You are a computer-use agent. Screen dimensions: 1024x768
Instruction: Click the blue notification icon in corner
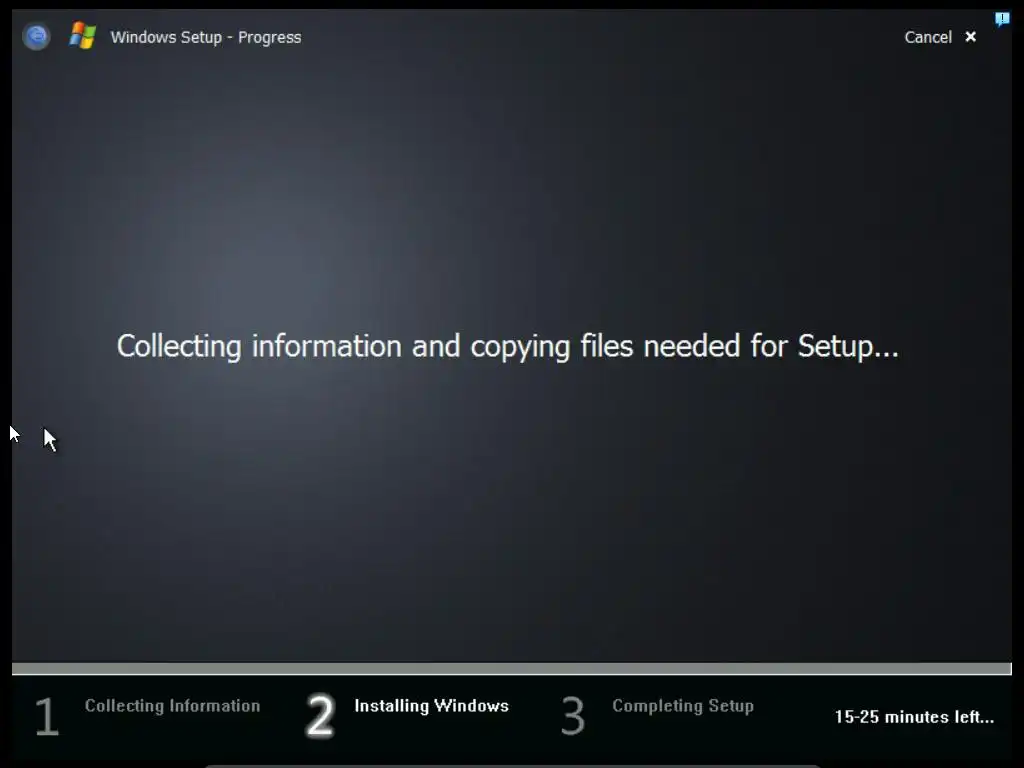pyautogui.click(x=1002, y=20)
